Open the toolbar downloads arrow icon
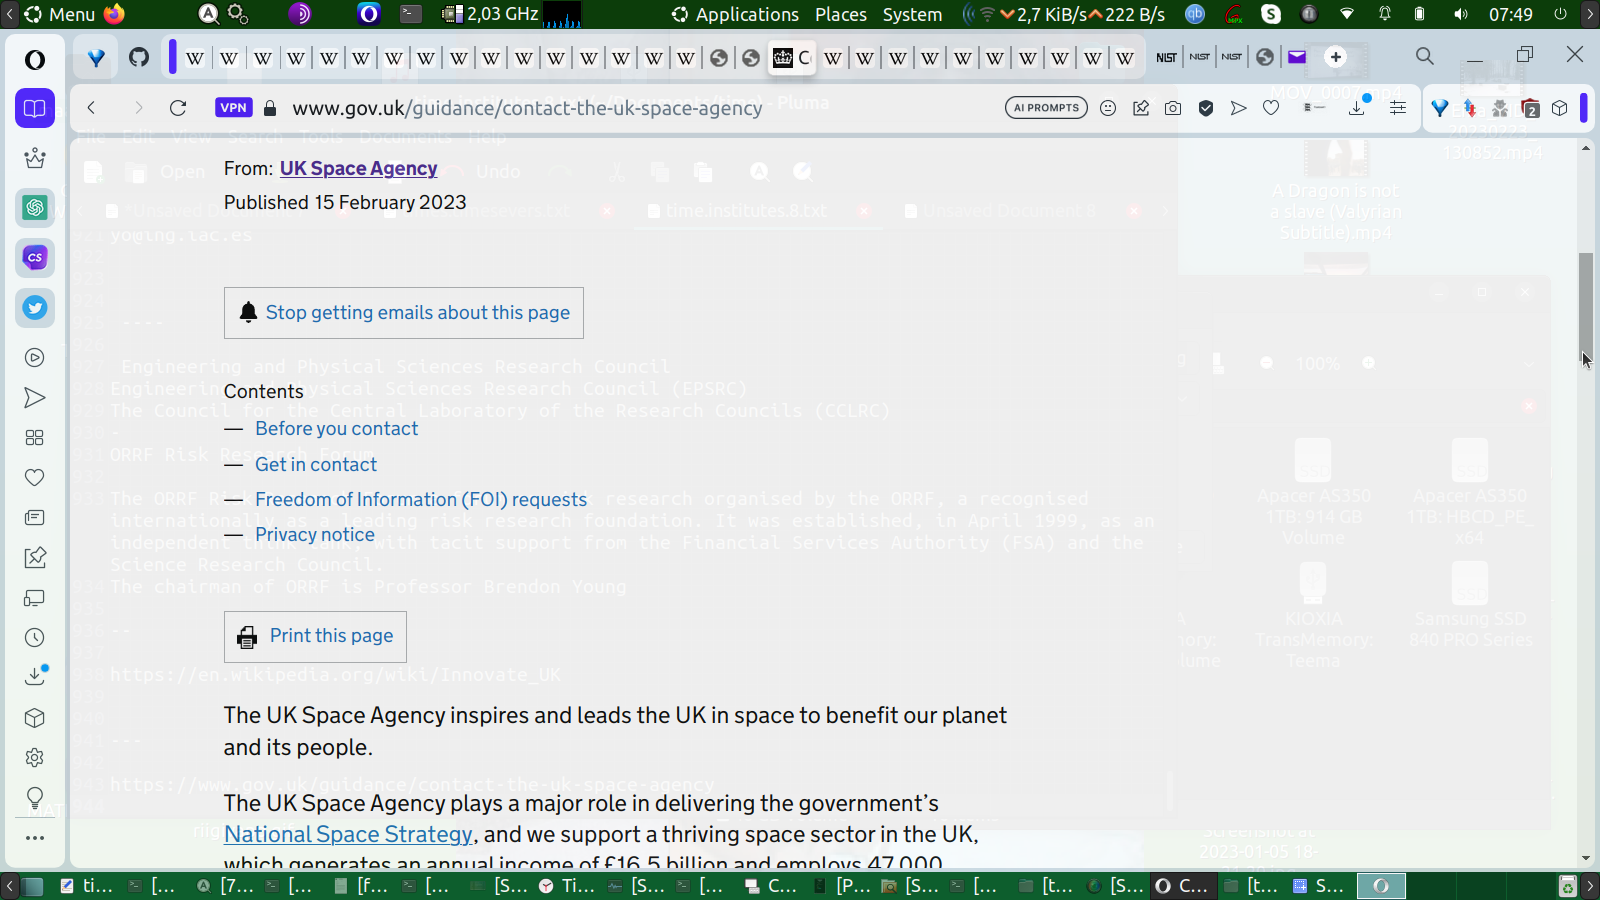The width and height of the screenshot is (1600, 900). 1358,107
